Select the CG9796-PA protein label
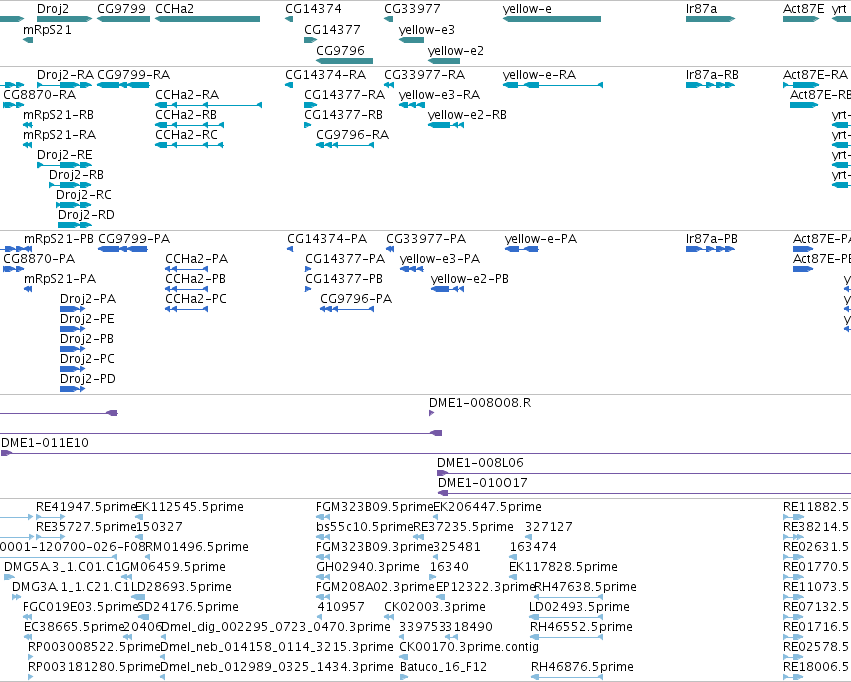Screen dimensions: 851x682 point(356,298)
